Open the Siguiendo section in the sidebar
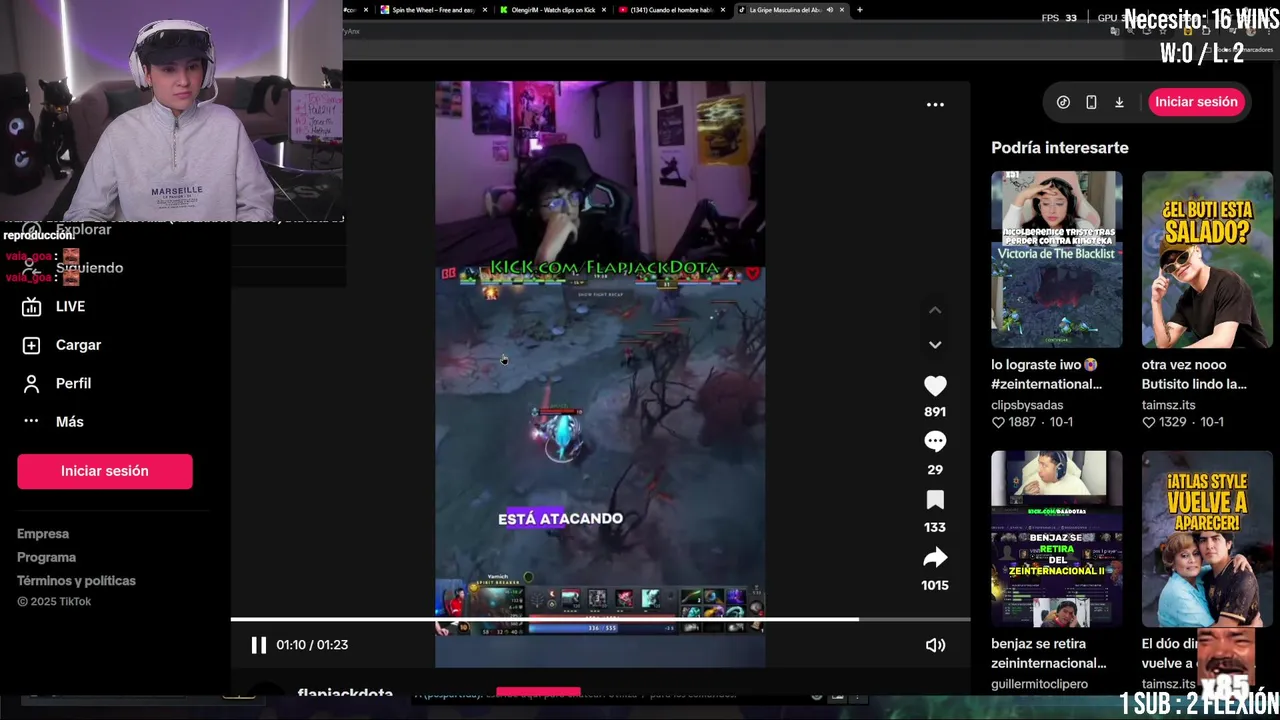1280x720 pixels. (x=89, y=268)
